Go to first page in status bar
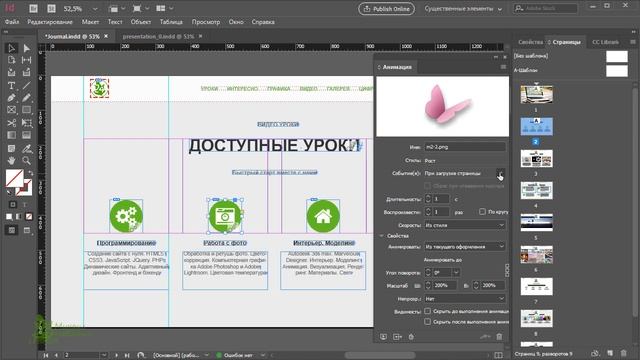 pyautogui.click(x=46, y=355)
